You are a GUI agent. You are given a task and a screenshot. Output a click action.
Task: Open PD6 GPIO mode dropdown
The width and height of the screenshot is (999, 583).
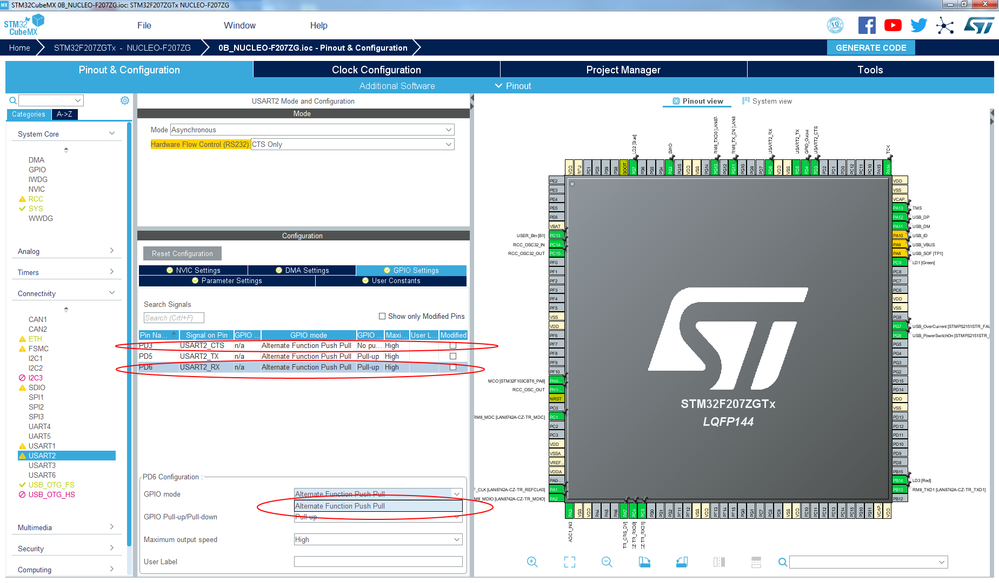point(378,494)
